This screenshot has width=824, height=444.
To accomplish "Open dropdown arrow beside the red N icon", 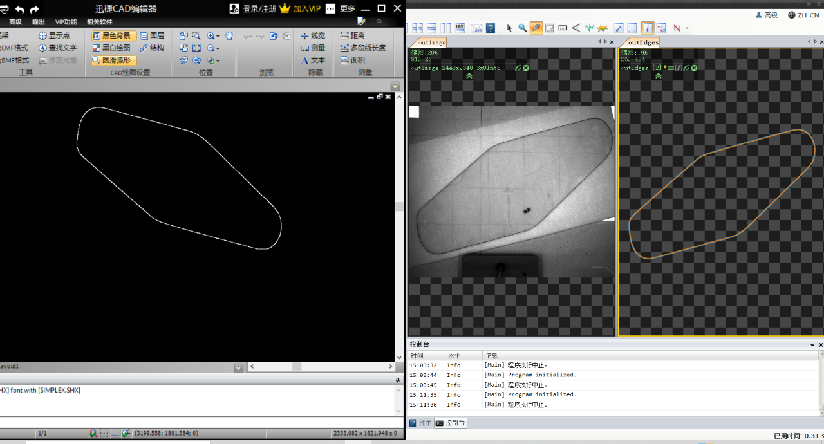I will [686, 28].
